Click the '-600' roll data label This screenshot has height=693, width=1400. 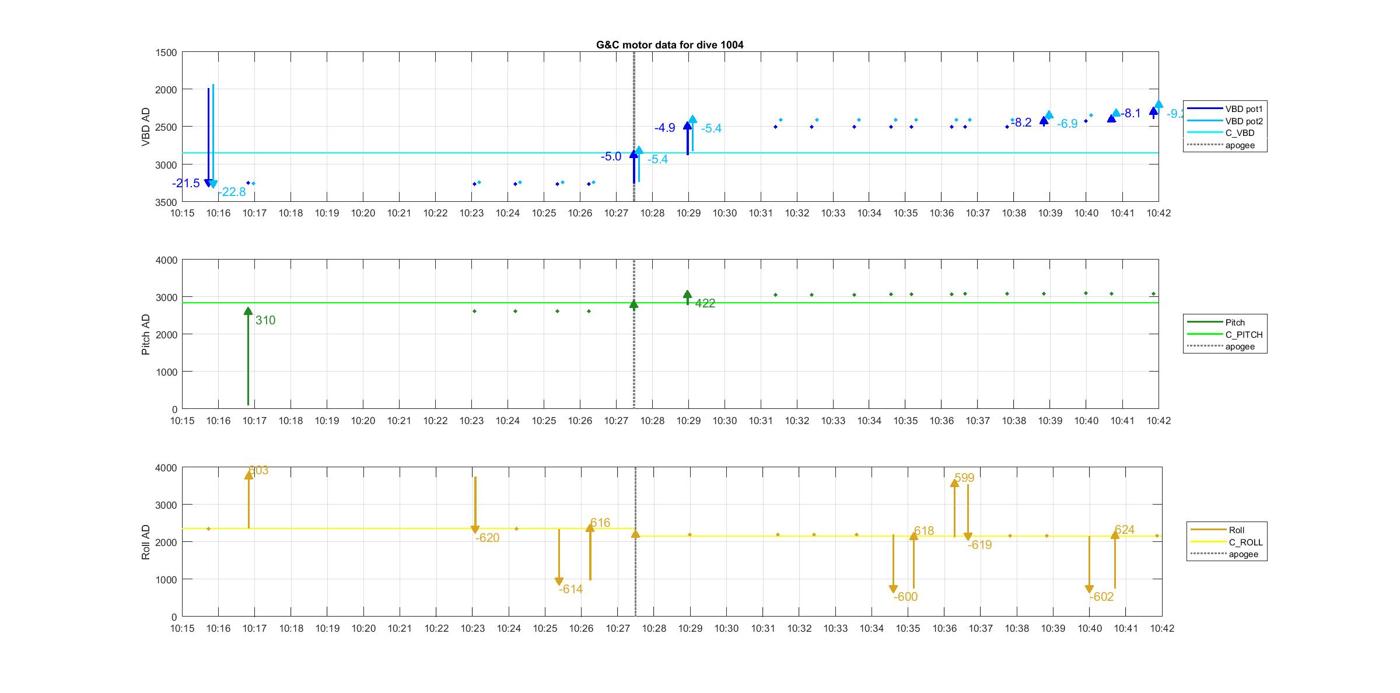[905, 598]
